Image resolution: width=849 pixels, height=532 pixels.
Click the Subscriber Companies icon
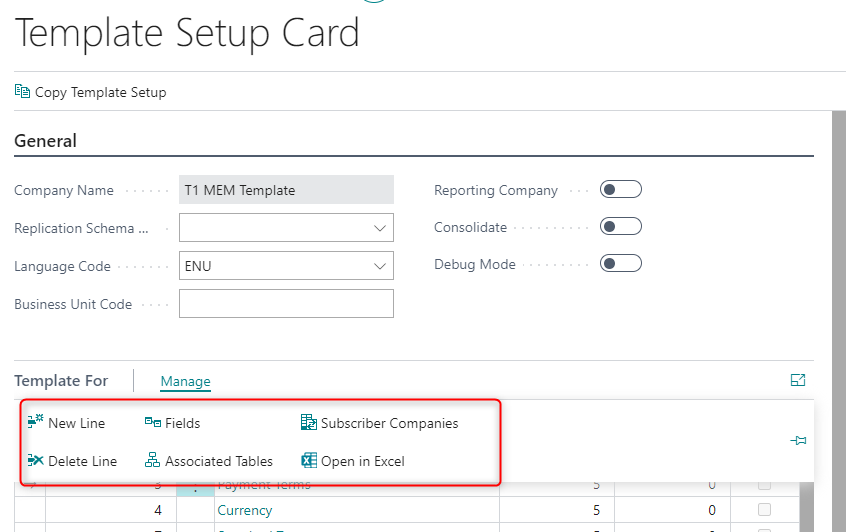click(x=309, y=422)
